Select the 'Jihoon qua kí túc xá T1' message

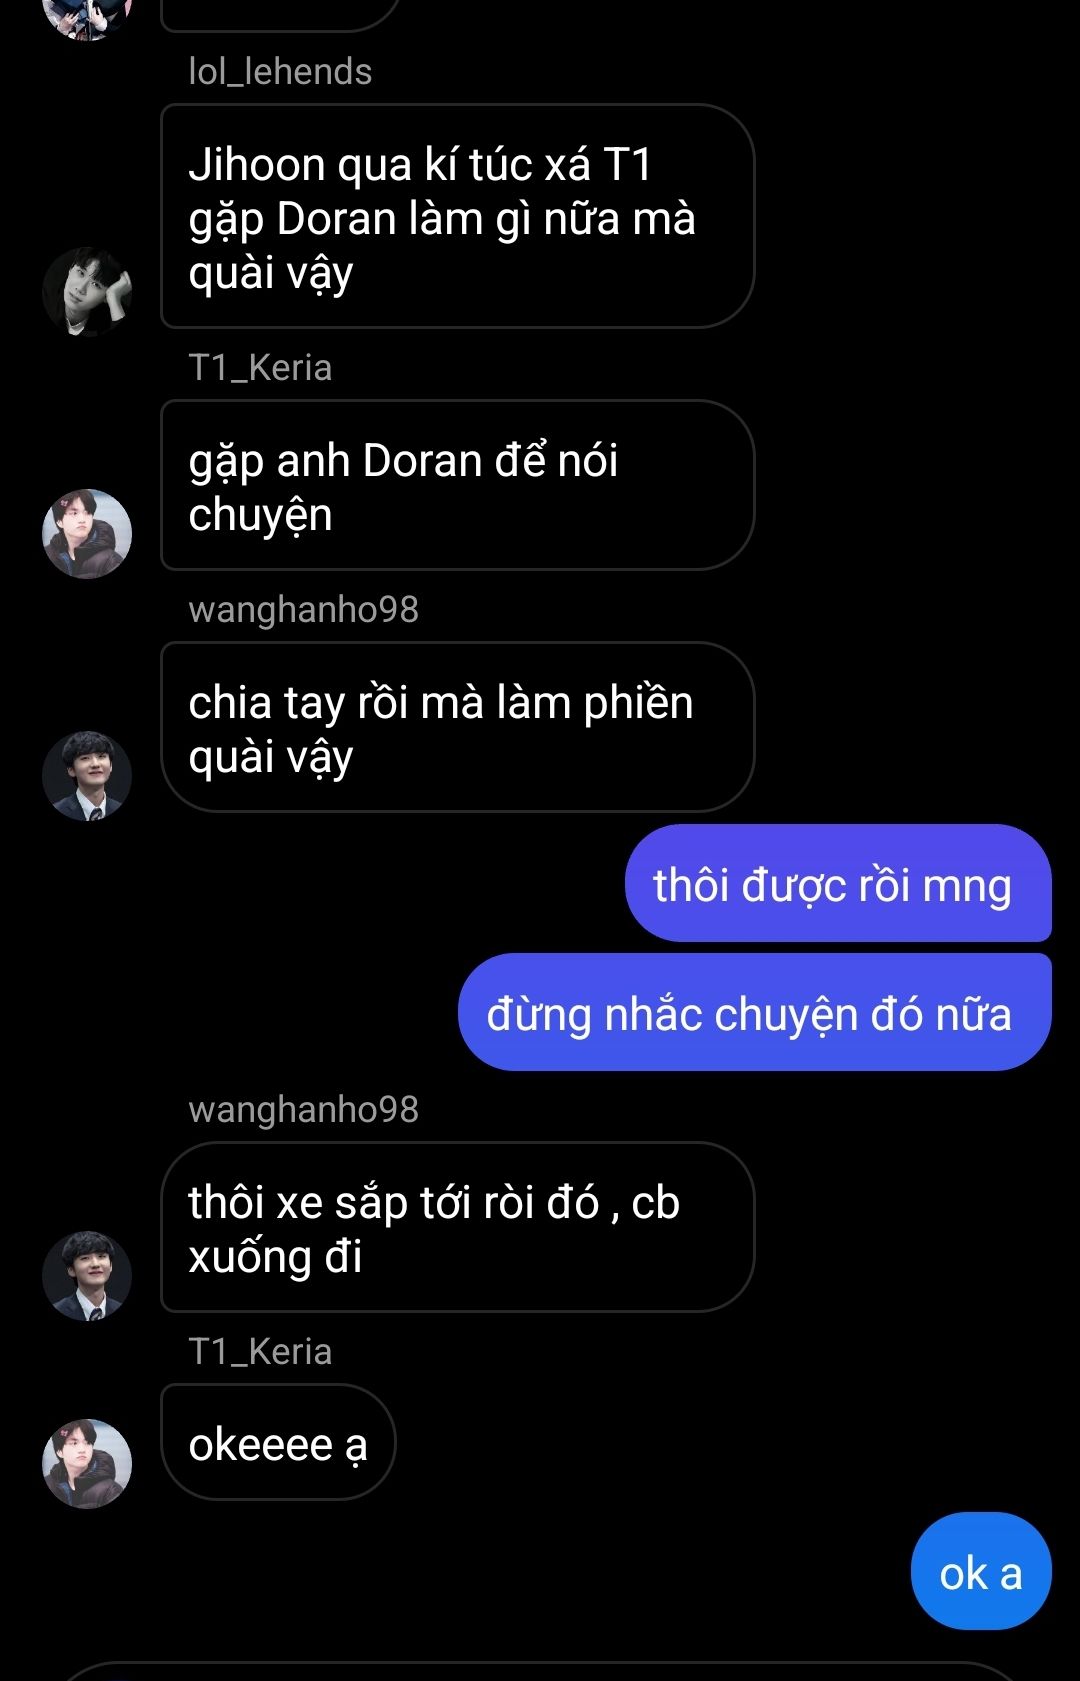(457, 216)
